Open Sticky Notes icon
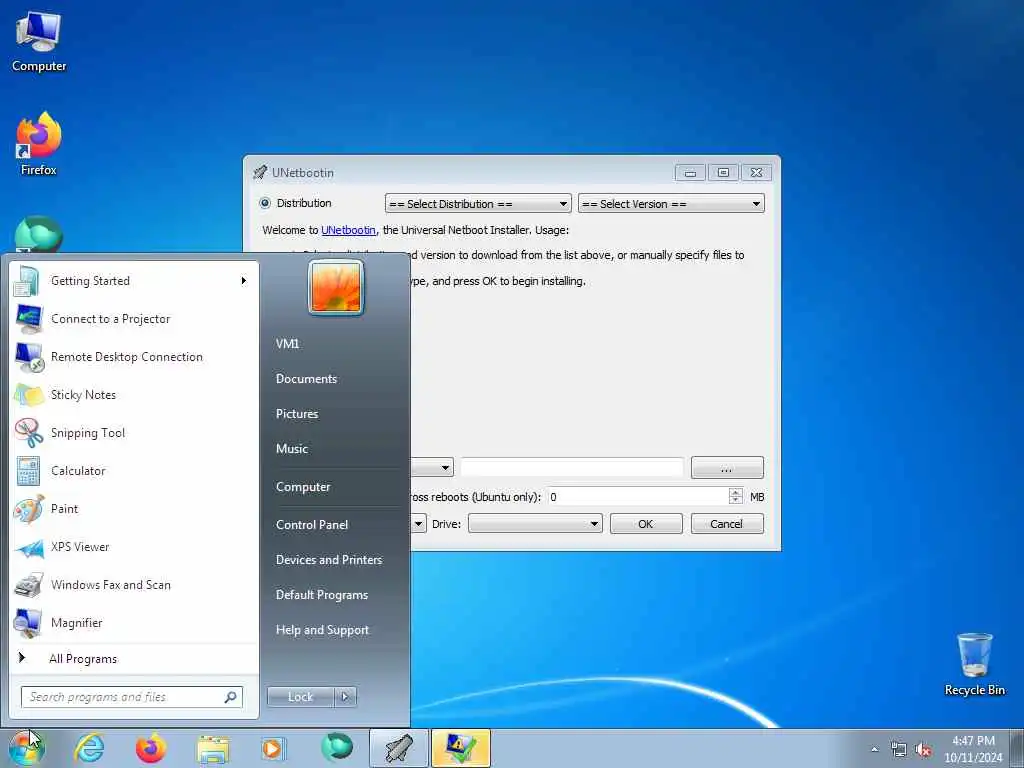Screen dimensions: 1024x768 tap(29, 395)
